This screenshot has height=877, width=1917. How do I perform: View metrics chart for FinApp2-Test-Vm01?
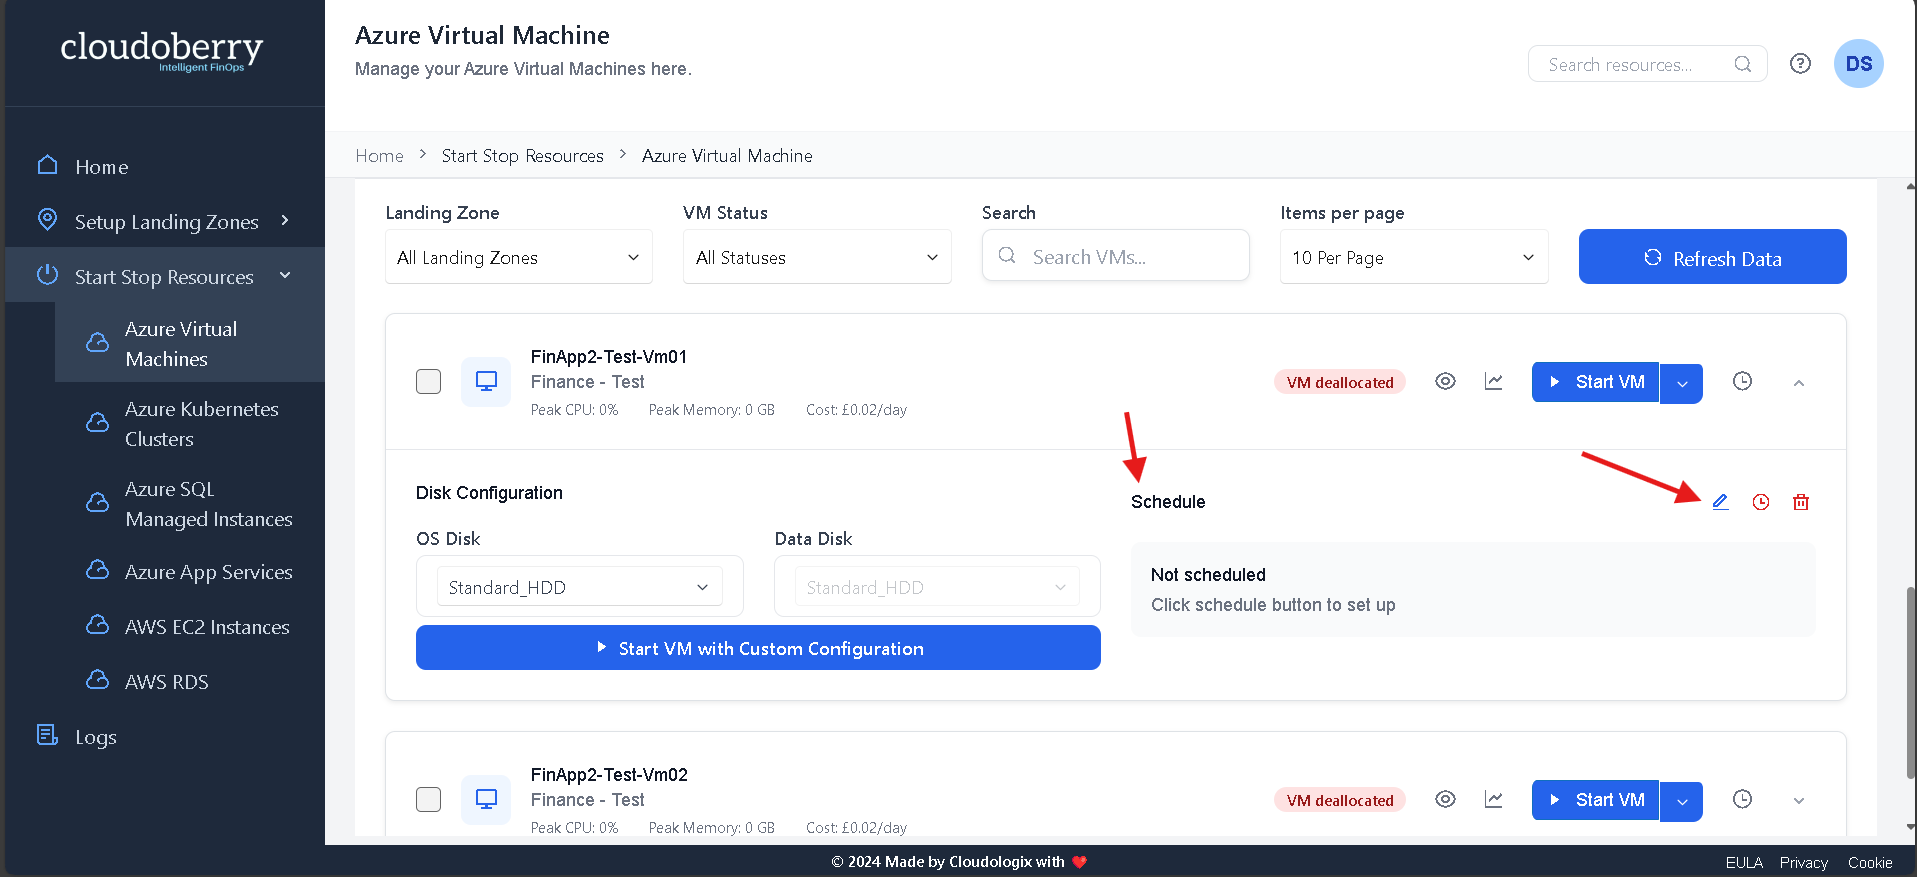tap(1493, 381)
